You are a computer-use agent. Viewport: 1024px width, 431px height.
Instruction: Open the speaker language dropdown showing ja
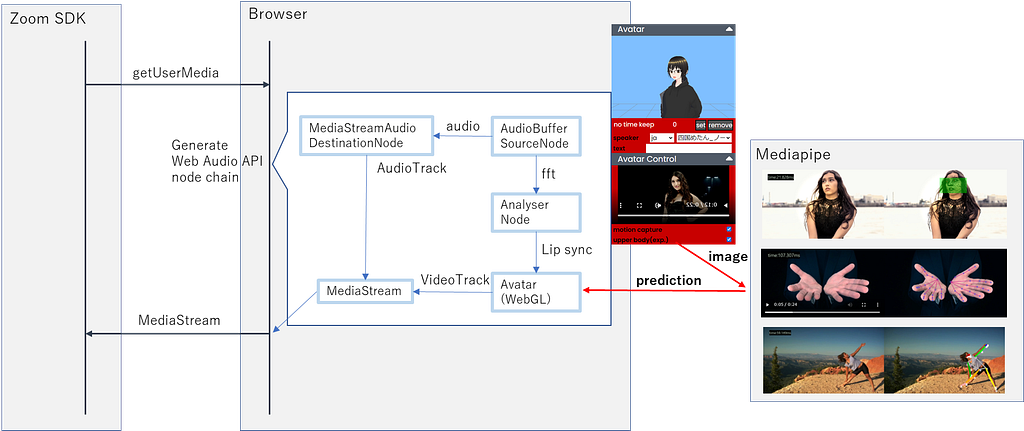click(662, 138)
